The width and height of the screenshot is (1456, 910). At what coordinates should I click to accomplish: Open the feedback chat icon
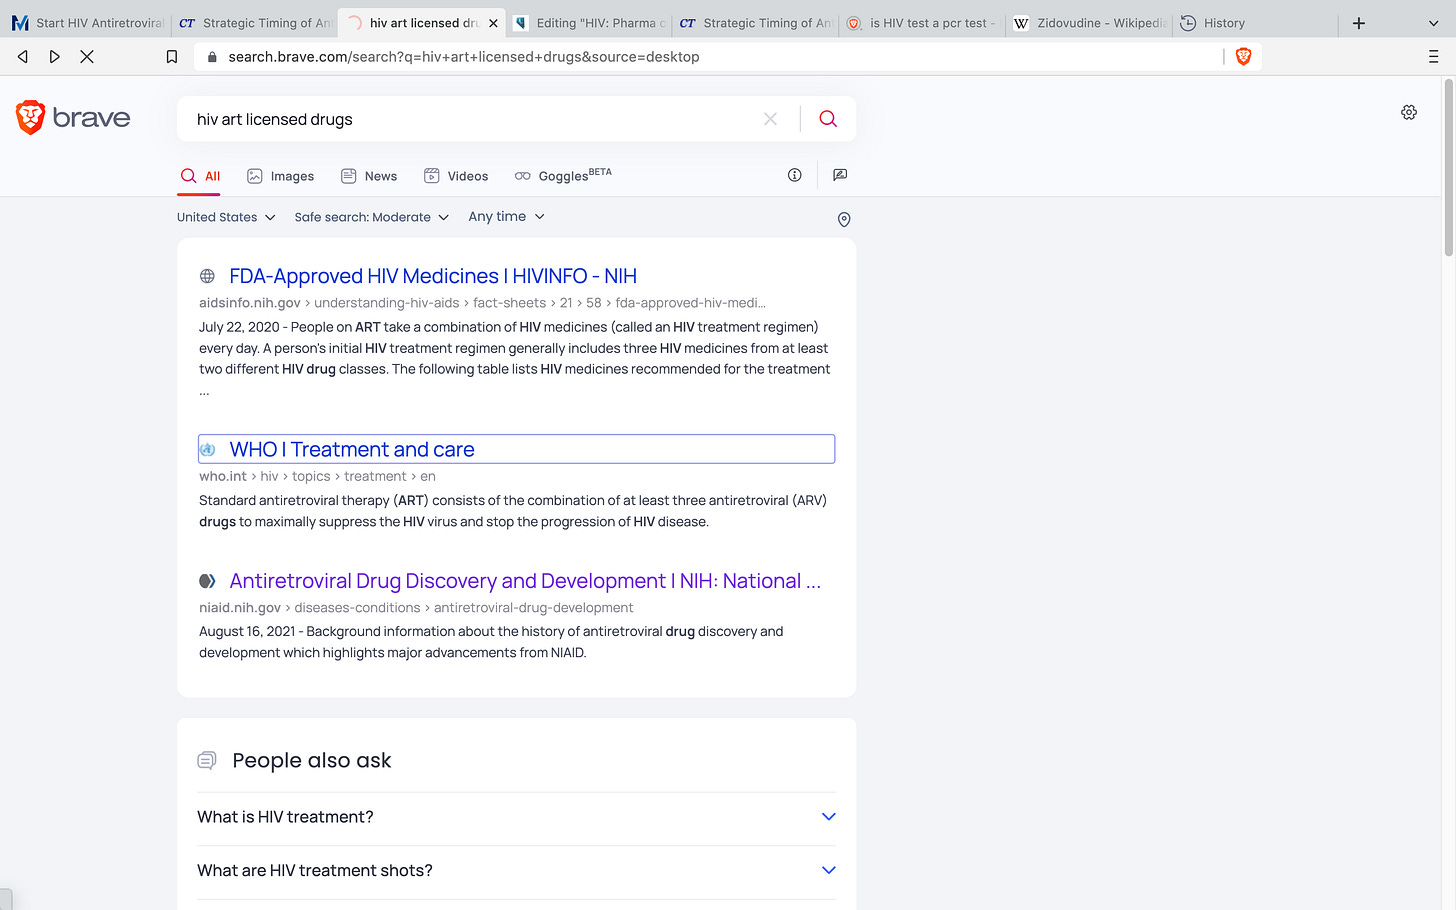pyautogui.click(x=840, y=175)
